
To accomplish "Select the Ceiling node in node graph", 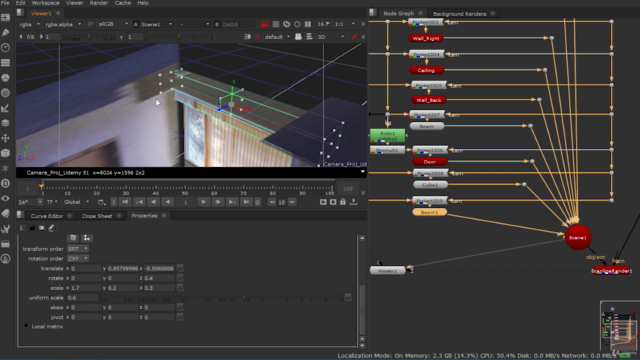I will tap(426, 70).
